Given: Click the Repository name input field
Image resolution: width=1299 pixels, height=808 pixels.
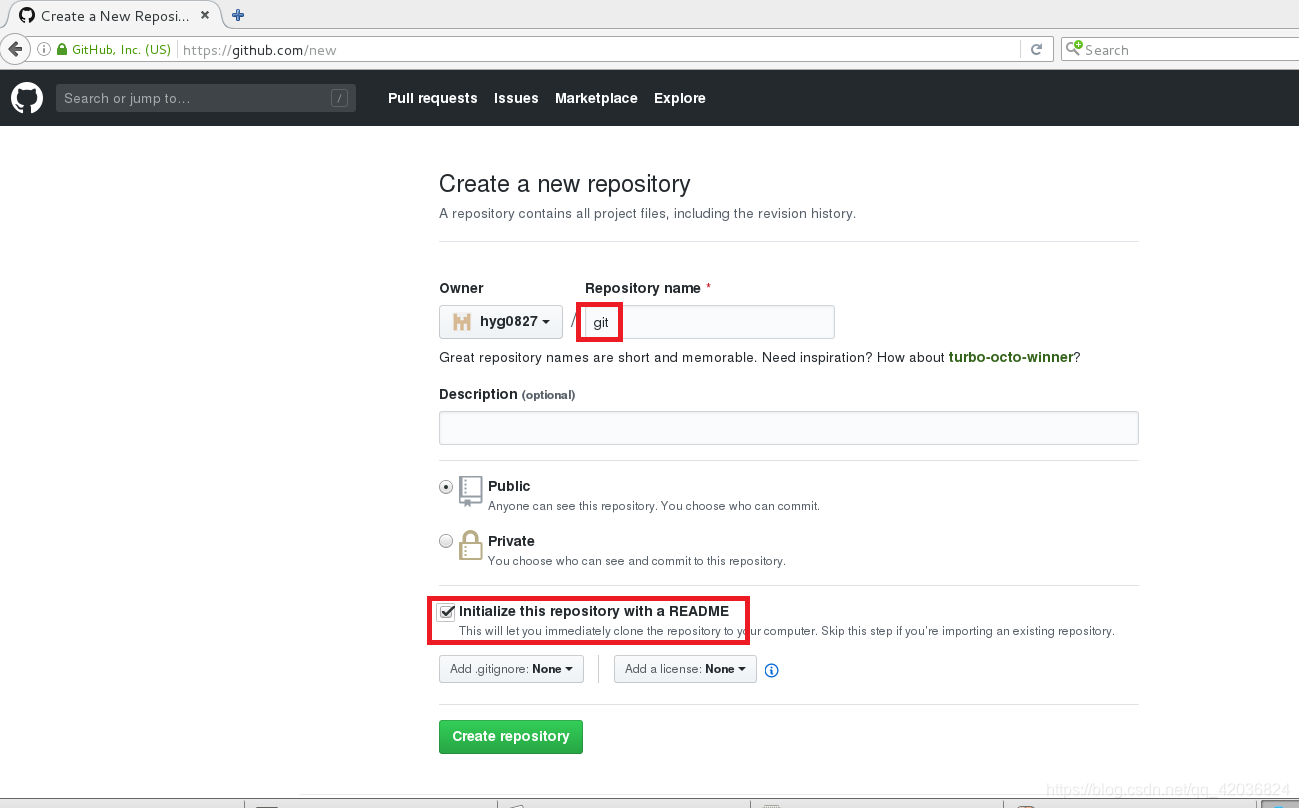Looking at the screenshot, I should point(710,322).
